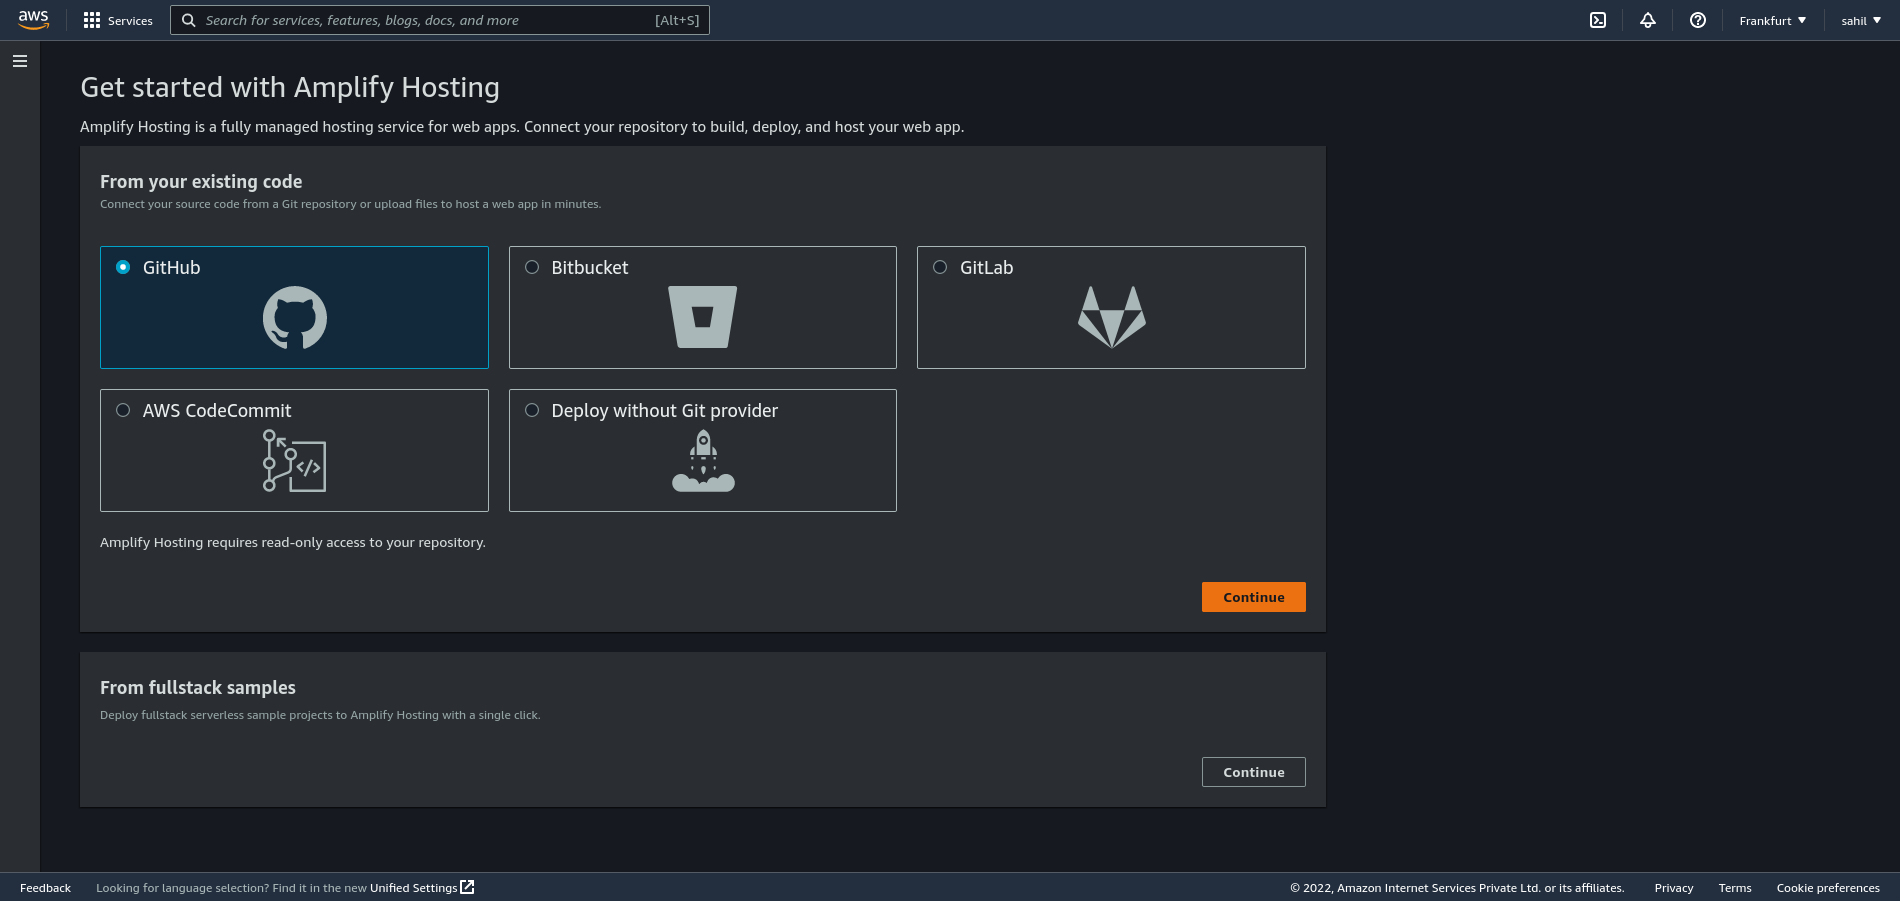The image size is (1900, 901).
Task: Click the Deploy without Git provider label
Action: (664, 411)
